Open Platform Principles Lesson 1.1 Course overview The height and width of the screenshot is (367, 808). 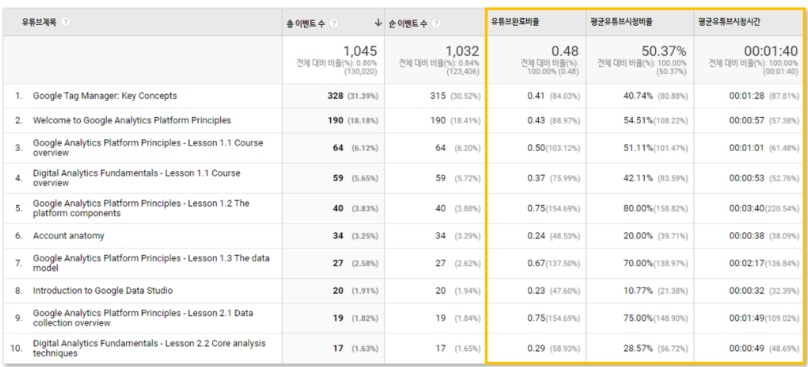(x=148, y=147)
